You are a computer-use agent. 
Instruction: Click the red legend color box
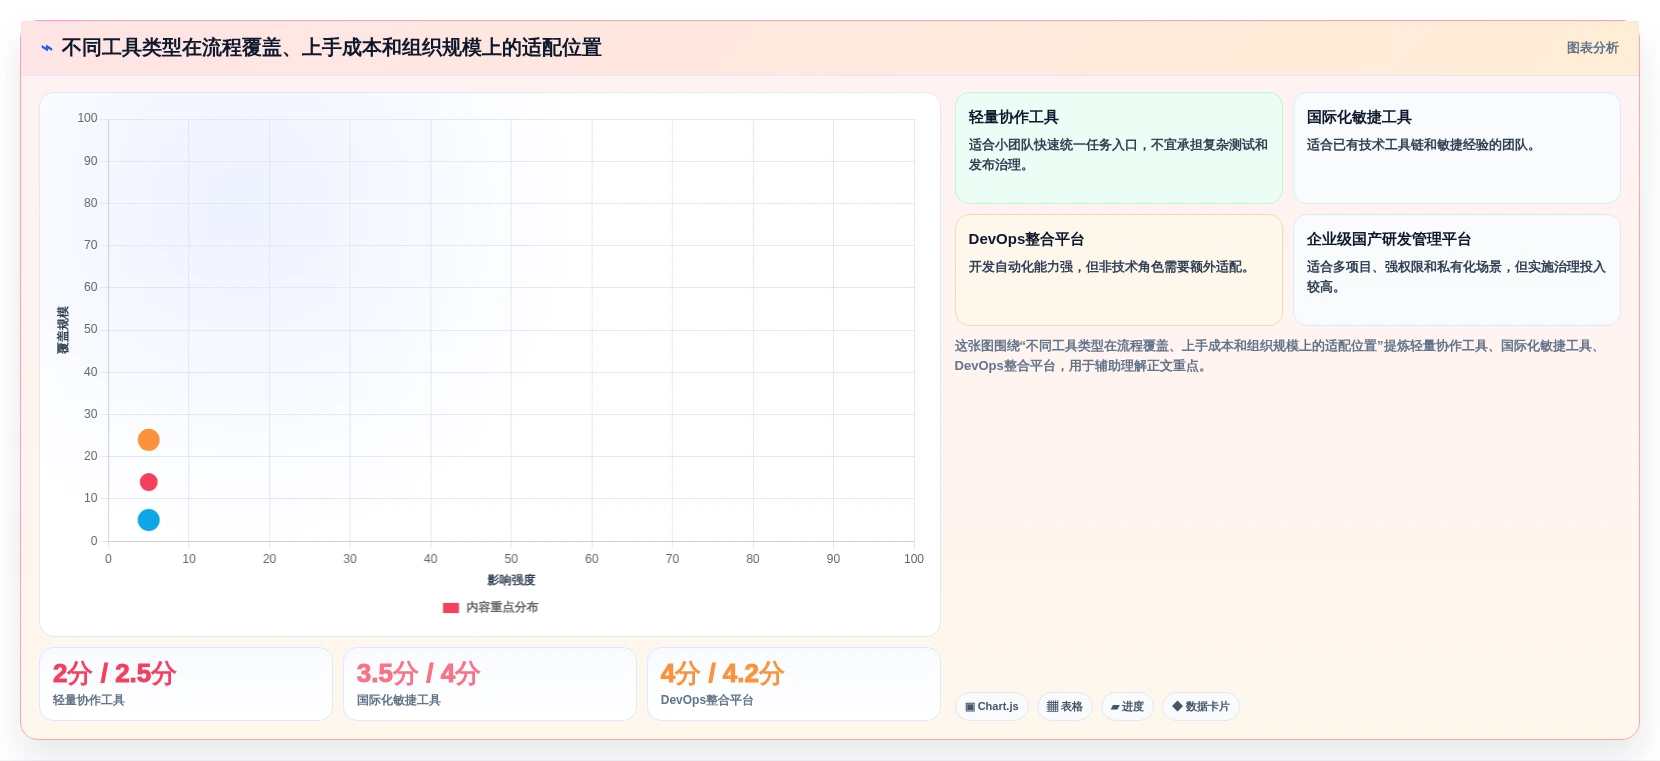pyautogui.click(x=451, y=607)
